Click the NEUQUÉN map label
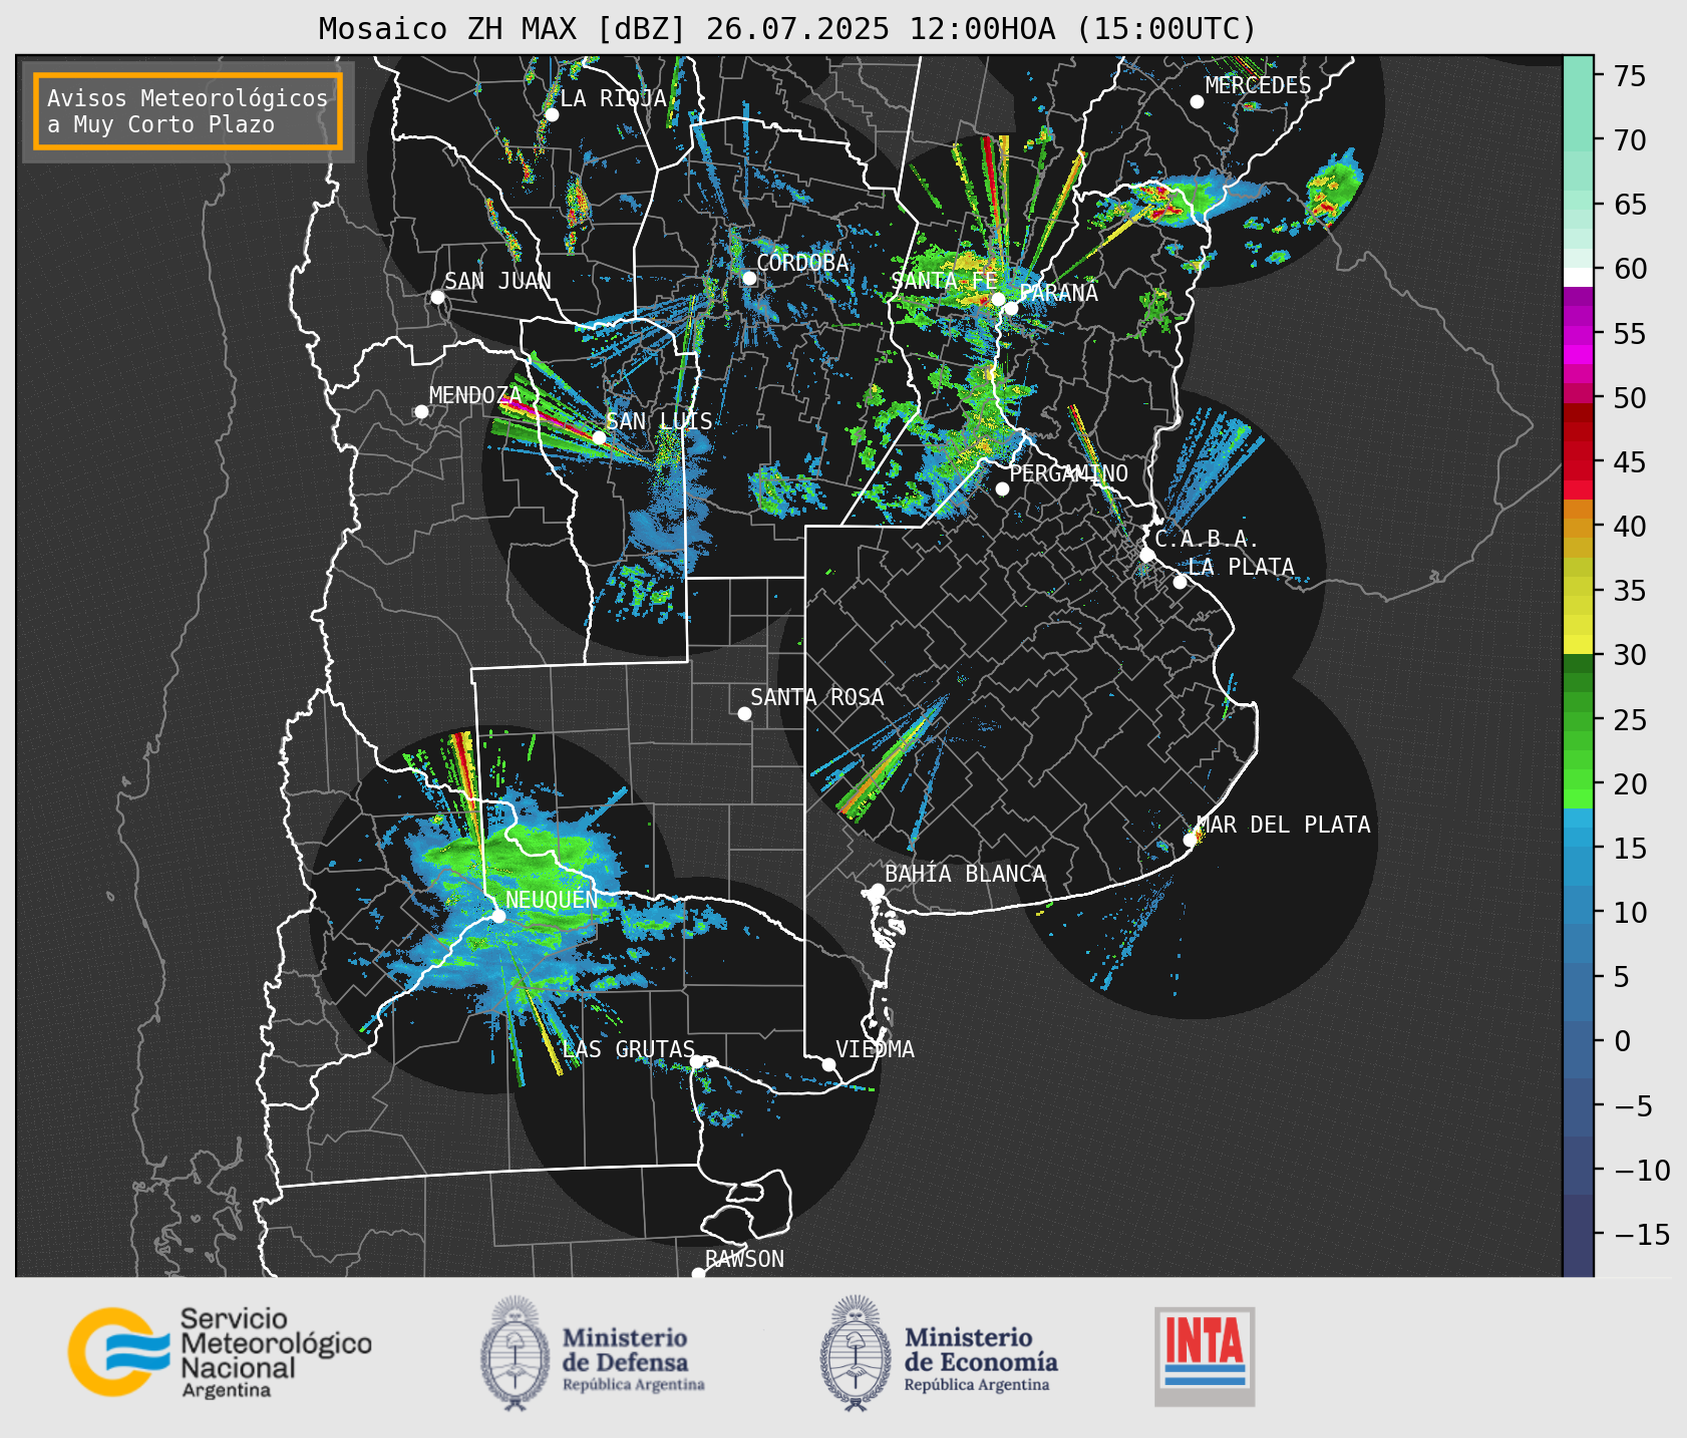This screenshot has height=1438, width=1687. (x=552, y=899)
